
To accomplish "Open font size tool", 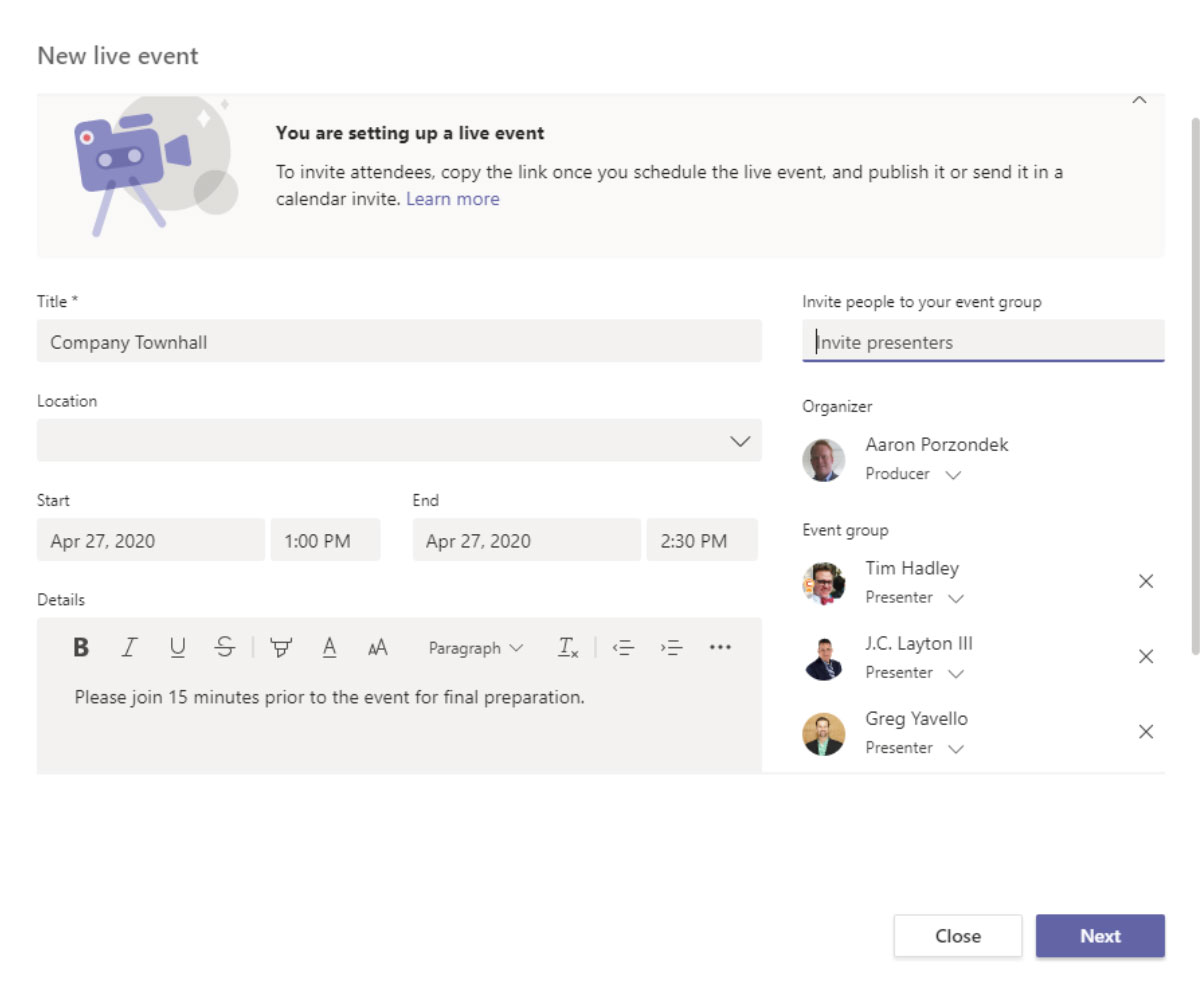I will pyautogui.click(x=377, y=648).
